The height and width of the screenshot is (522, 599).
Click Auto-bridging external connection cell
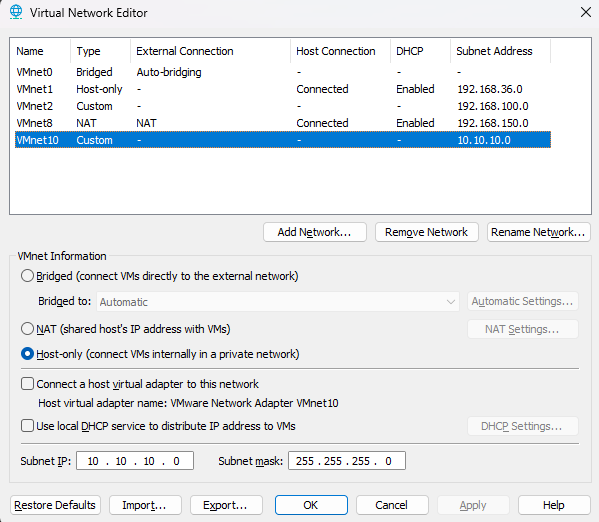tap(169, 72)
